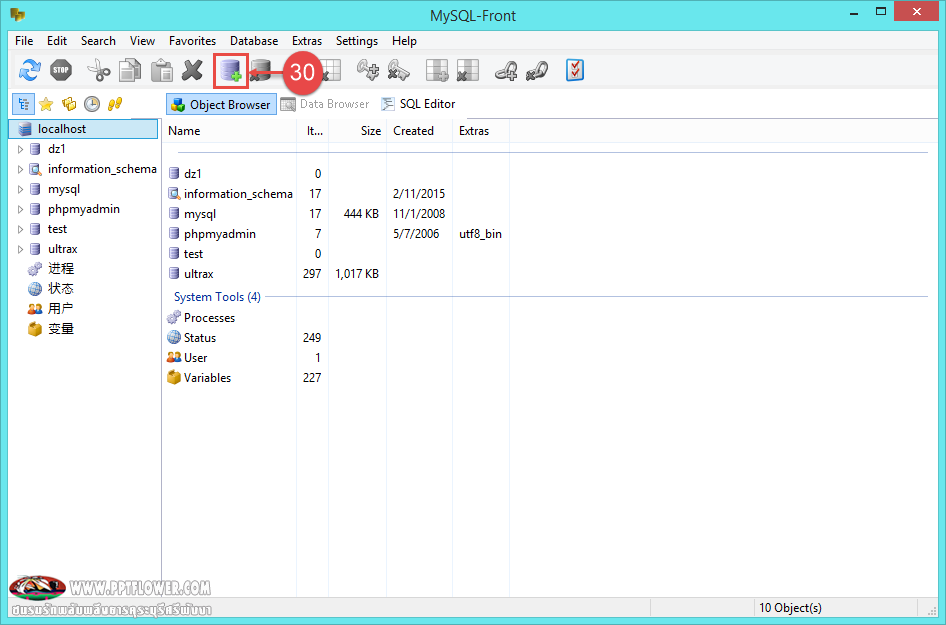Sort by the Created column header
The image size is (946, 625).
(419, 131)
